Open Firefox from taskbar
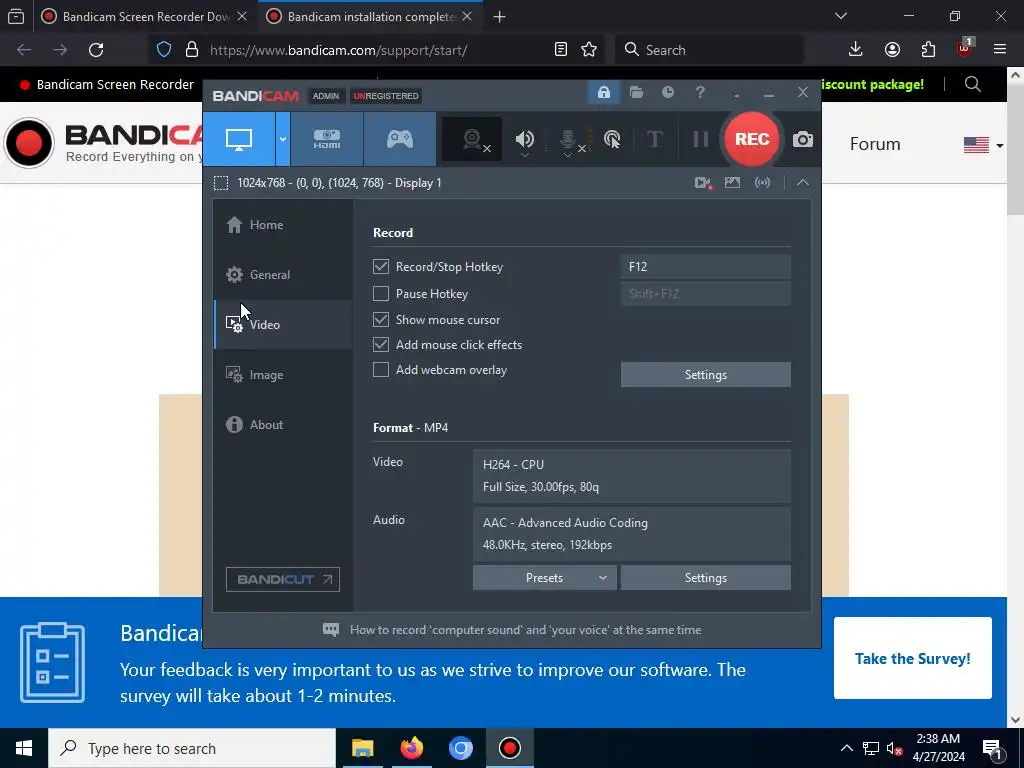The height and width of the screenshot is (768, 1024). click(411, 748)
